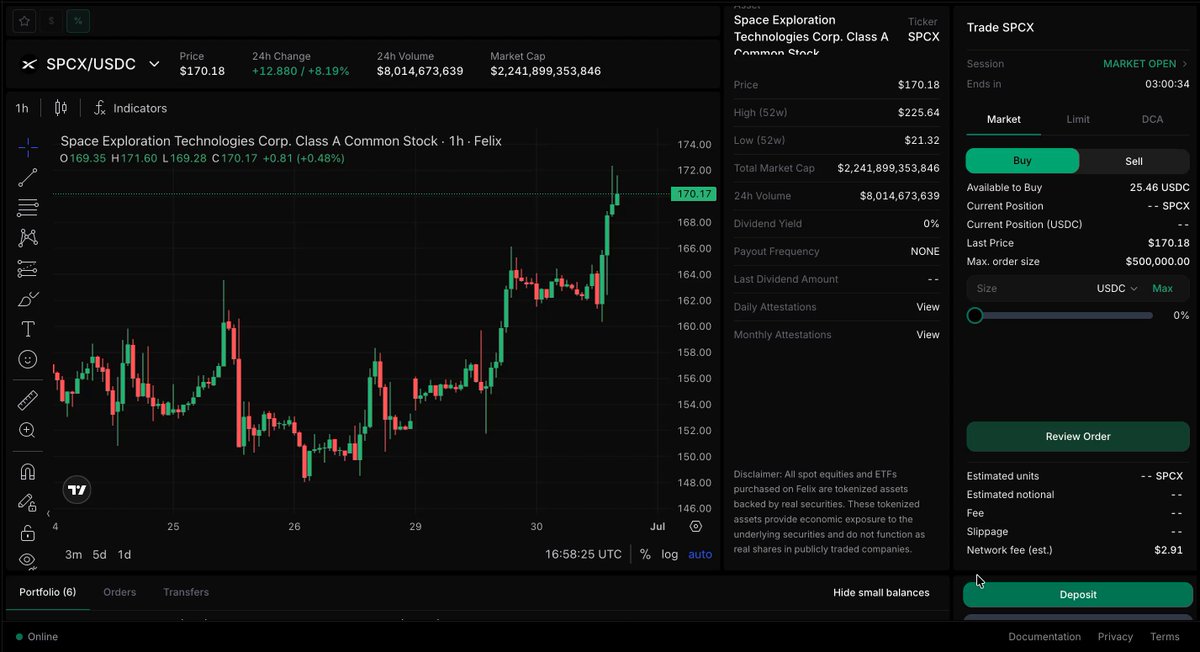Image resolution: width=1200 pixels, height=652 pixels.
Task: Click the 170.17 current price label
Action: [x=693, y=194]
